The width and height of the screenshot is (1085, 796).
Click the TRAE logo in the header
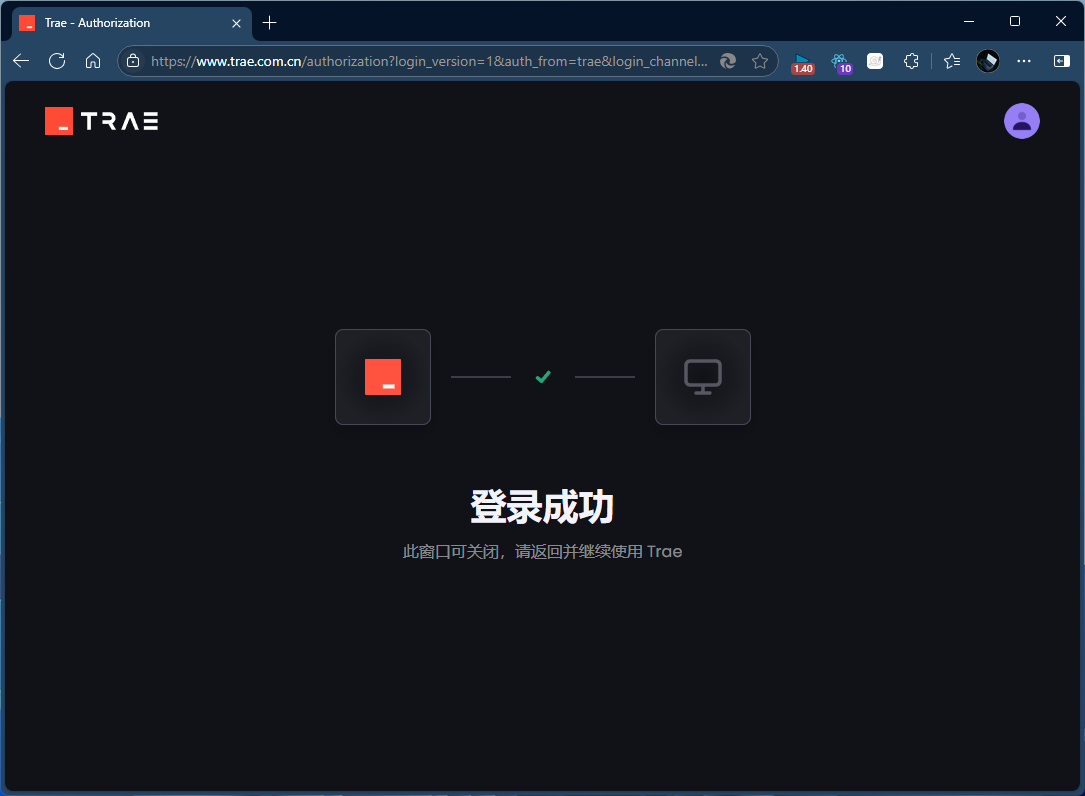[x=102, y=121]
